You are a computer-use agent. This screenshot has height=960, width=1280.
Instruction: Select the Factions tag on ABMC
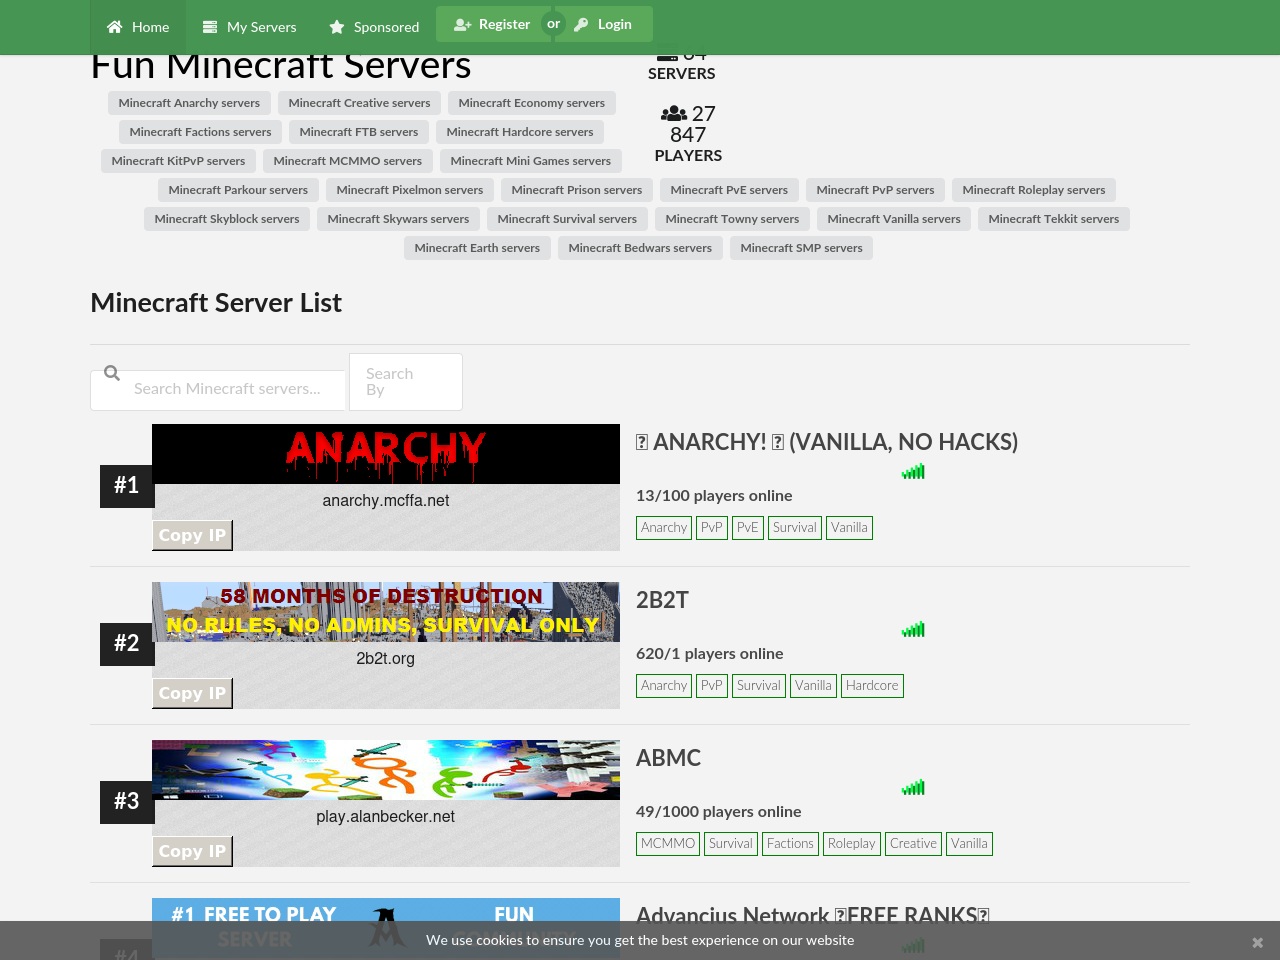tap(790, 844)
